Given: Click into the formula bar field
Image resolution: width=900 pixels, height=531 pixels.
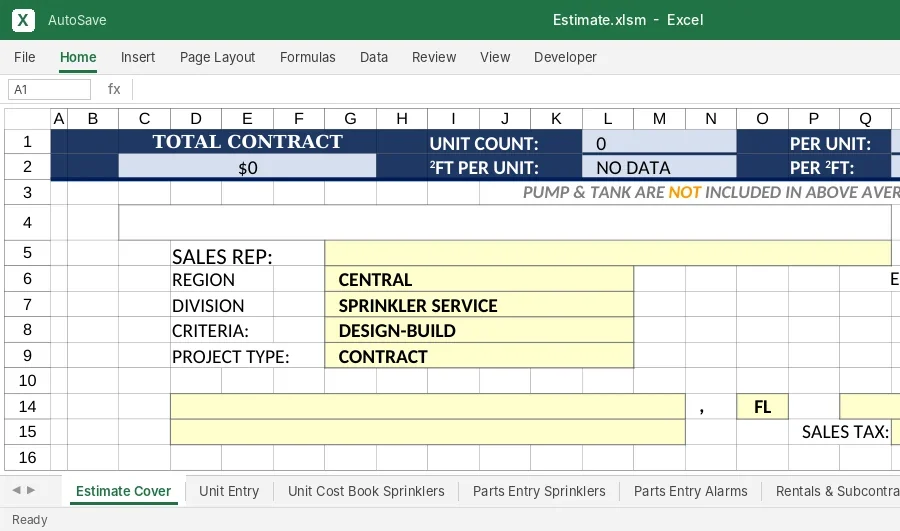Looking at the screenshot, I should (517, 90).
